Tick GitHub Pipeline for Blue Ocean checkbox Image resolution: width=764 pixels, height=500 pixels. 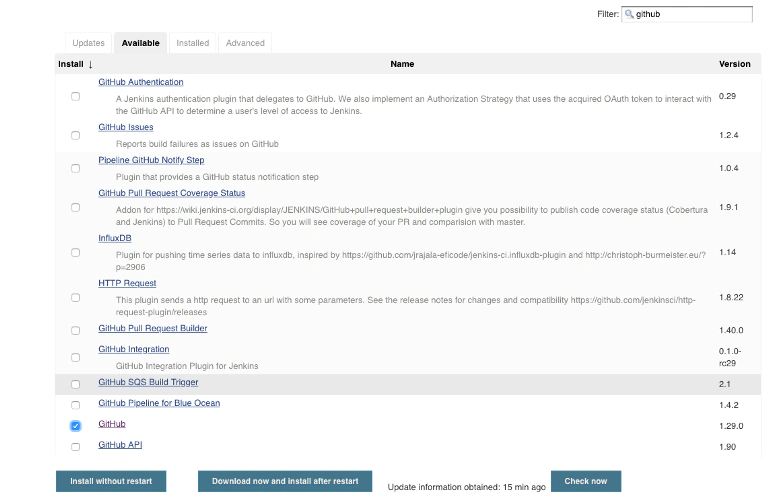[x=76, y=405]
